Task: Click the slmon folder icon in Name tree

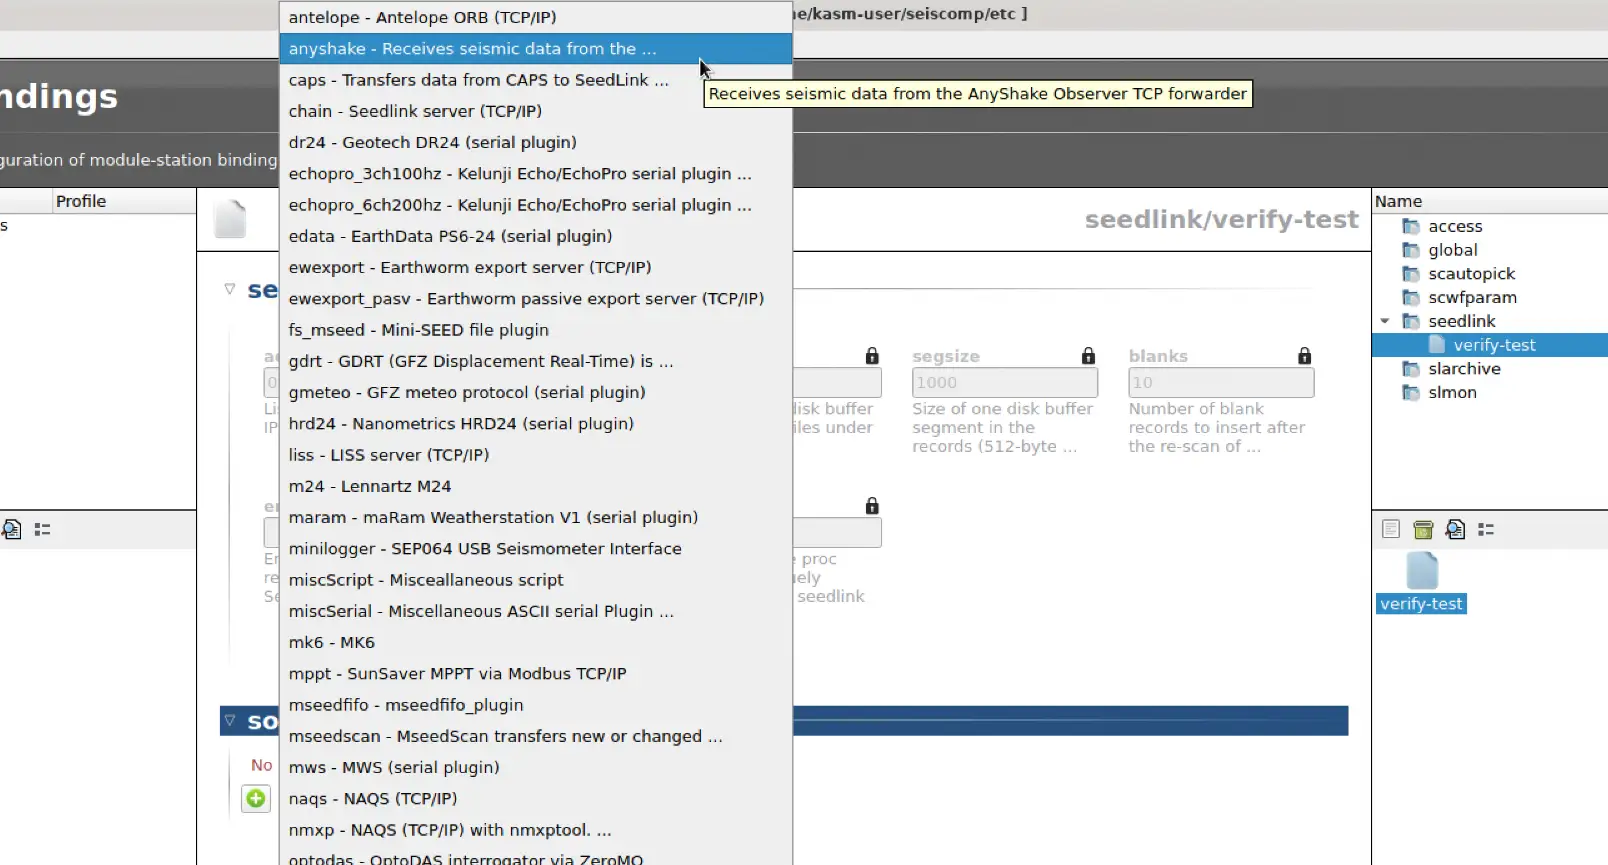Action: [1411, 393]
